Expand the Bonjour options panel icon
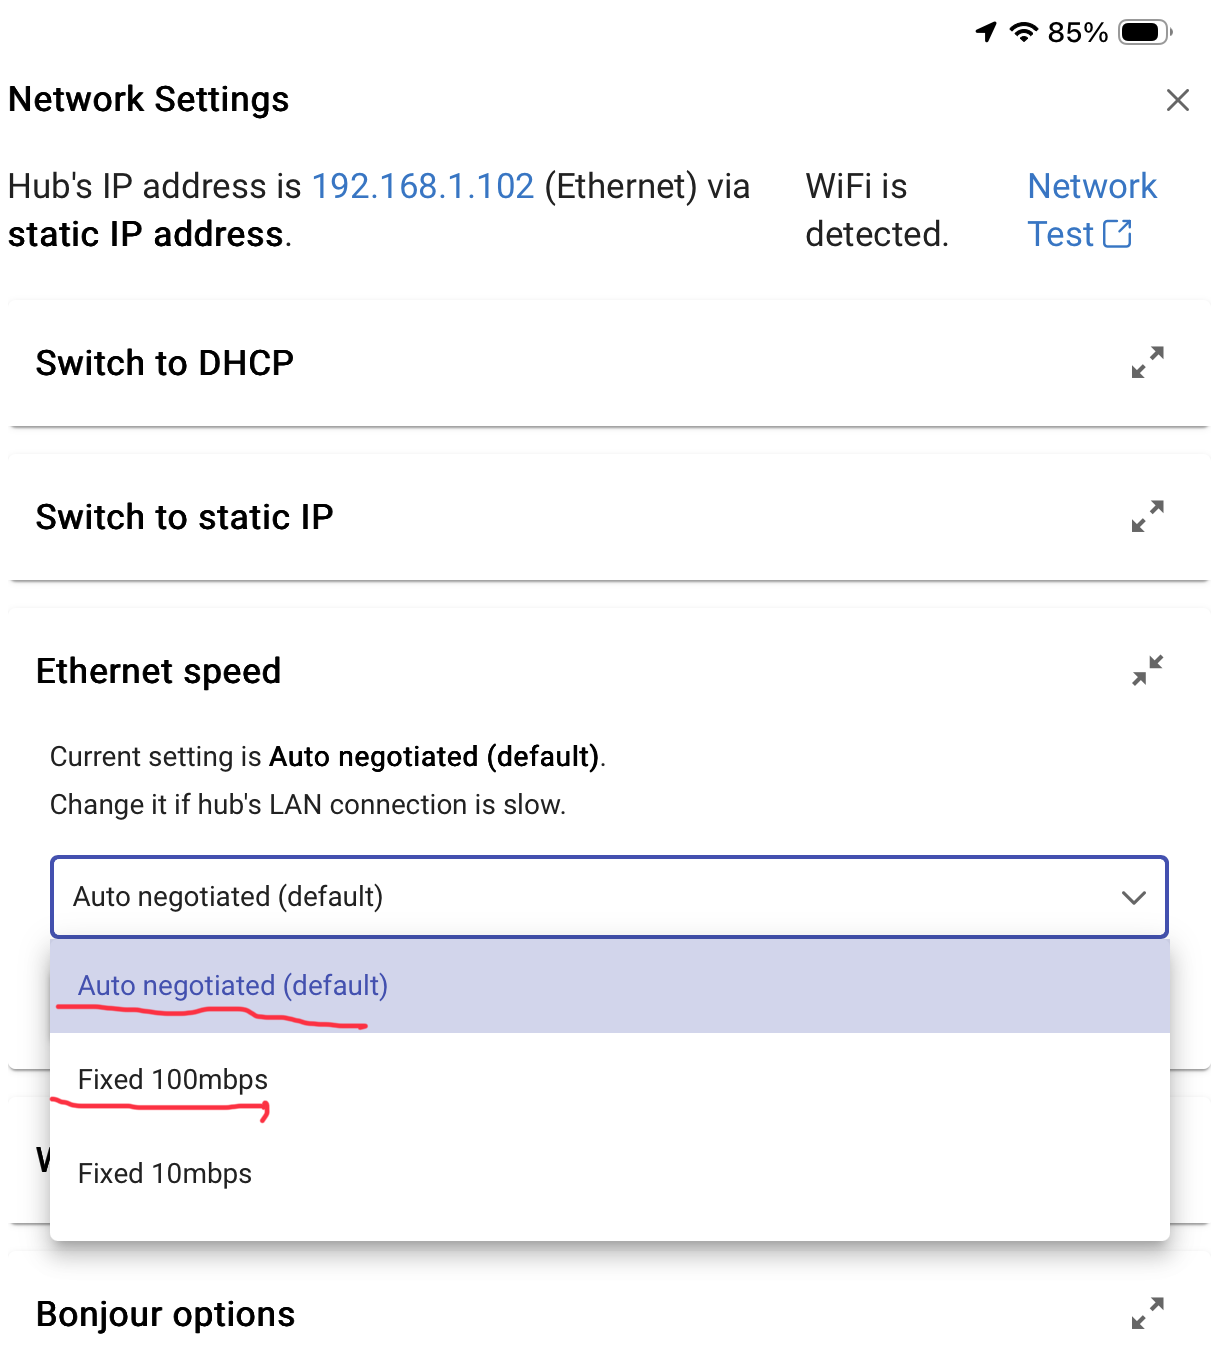This screenshot has height=1348, width=1225. (1147, 1313)
